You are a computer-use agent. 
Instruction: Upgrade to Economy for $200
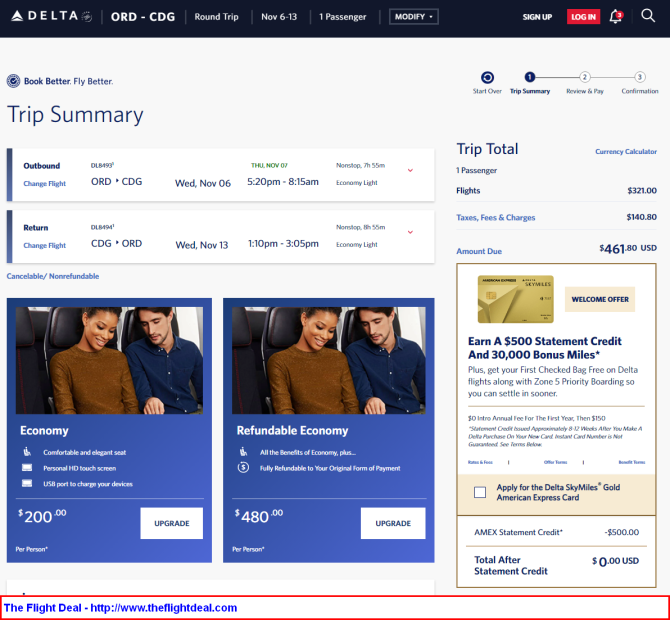(x=172, y=523)
